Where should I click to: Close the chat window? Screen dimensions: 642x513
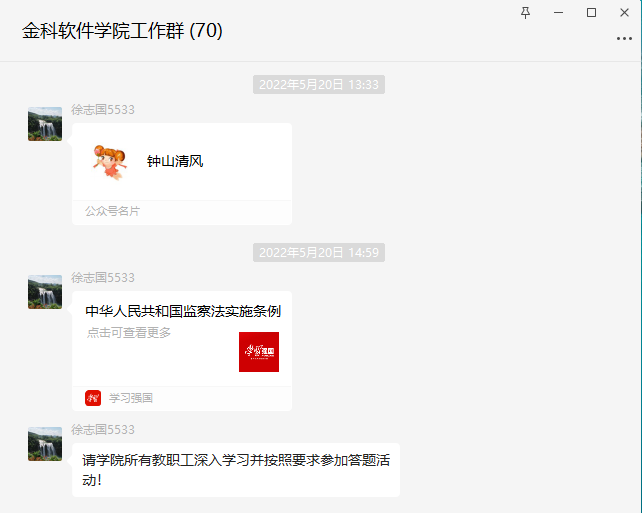click(624, 13)
